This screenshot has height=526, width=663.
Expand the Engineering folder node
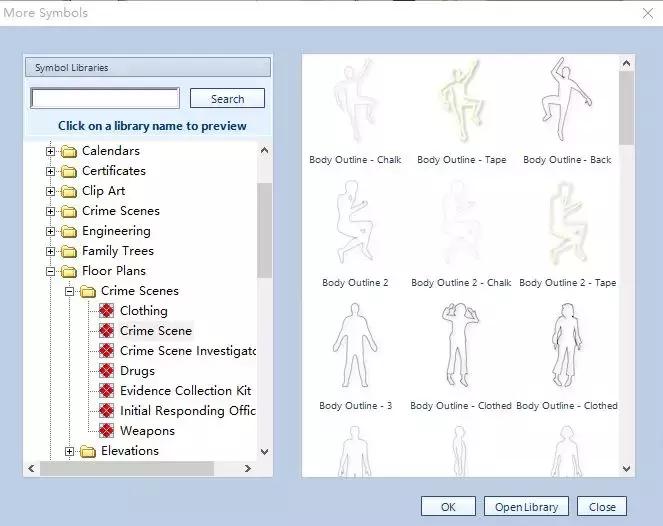coord(51,231)
